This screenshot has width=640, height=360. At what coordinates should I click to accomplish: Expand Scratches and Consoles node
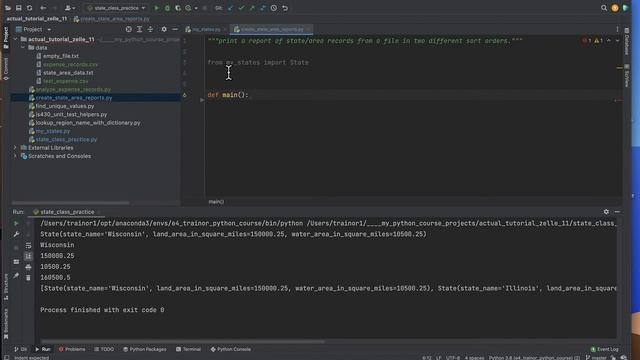tap(16, 156)
